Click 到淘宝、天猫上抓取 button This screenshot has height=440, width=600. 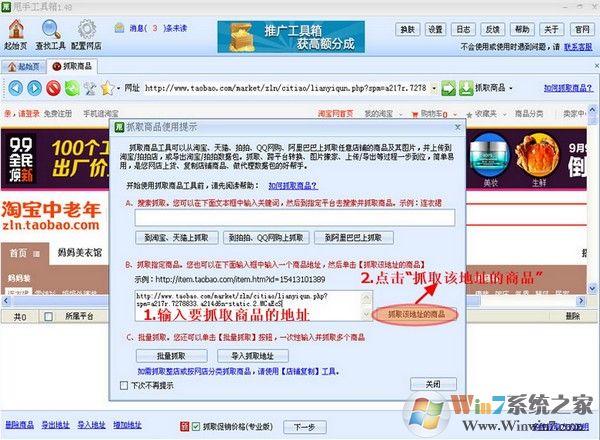tap(177, 238)
